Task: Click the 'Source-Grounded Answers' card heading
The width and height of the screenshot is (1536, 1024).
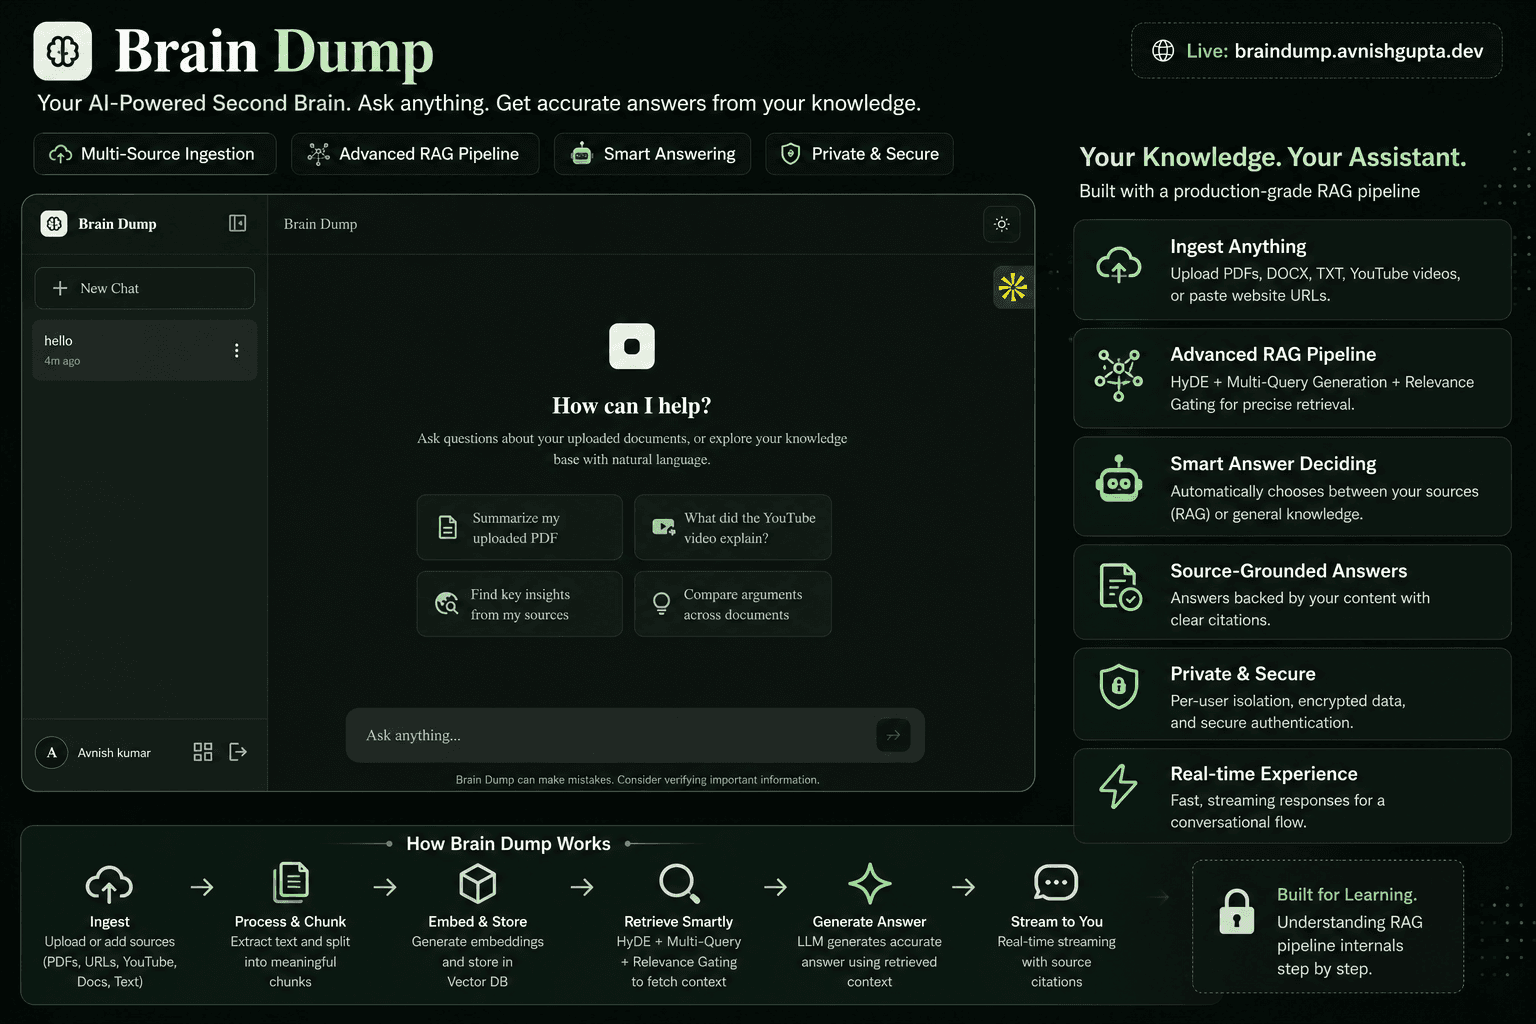Action: (1289, 571)
